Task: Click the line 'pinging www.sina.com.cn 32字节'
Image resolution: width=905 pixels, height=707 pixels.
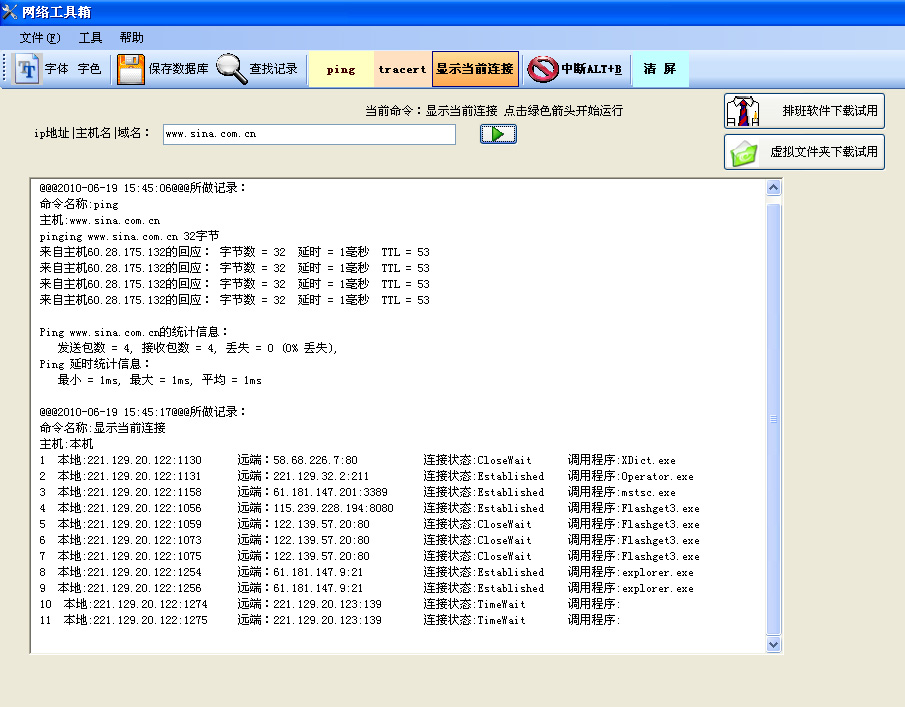Action: (129, 236)
